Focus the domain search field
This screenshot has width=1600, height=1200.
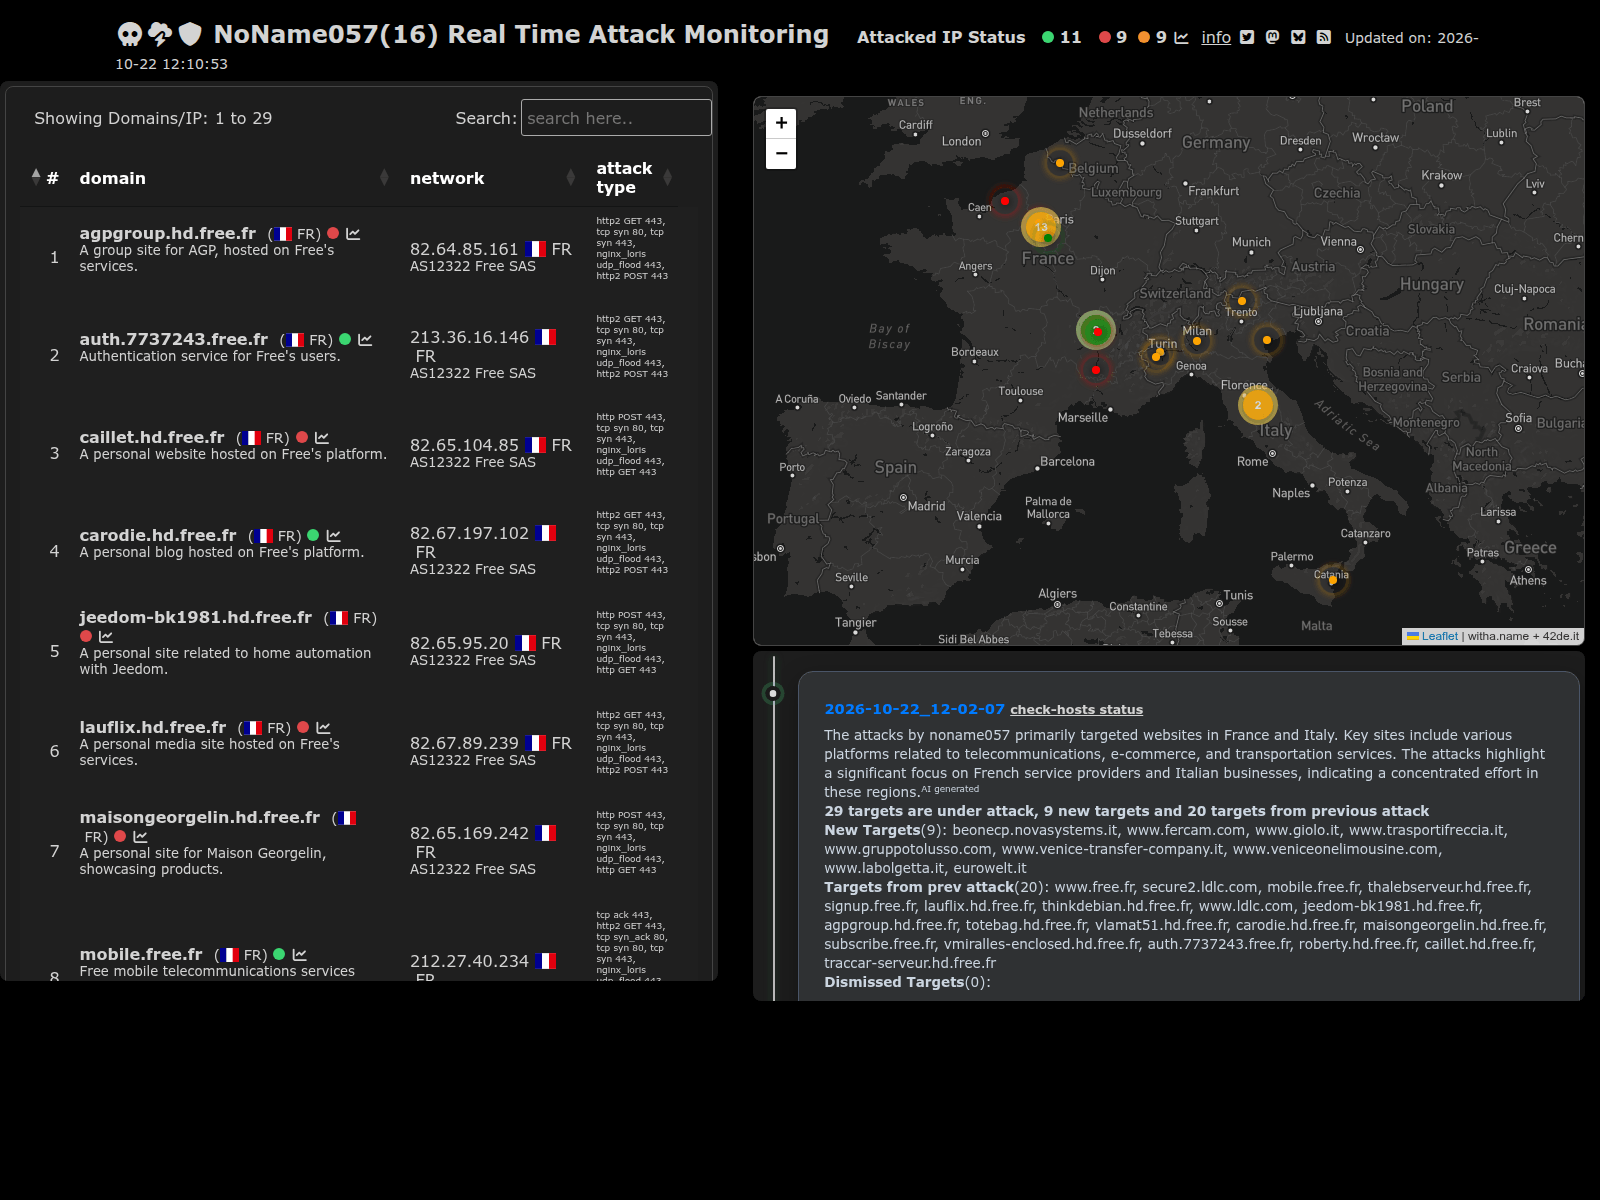(616, 118)
